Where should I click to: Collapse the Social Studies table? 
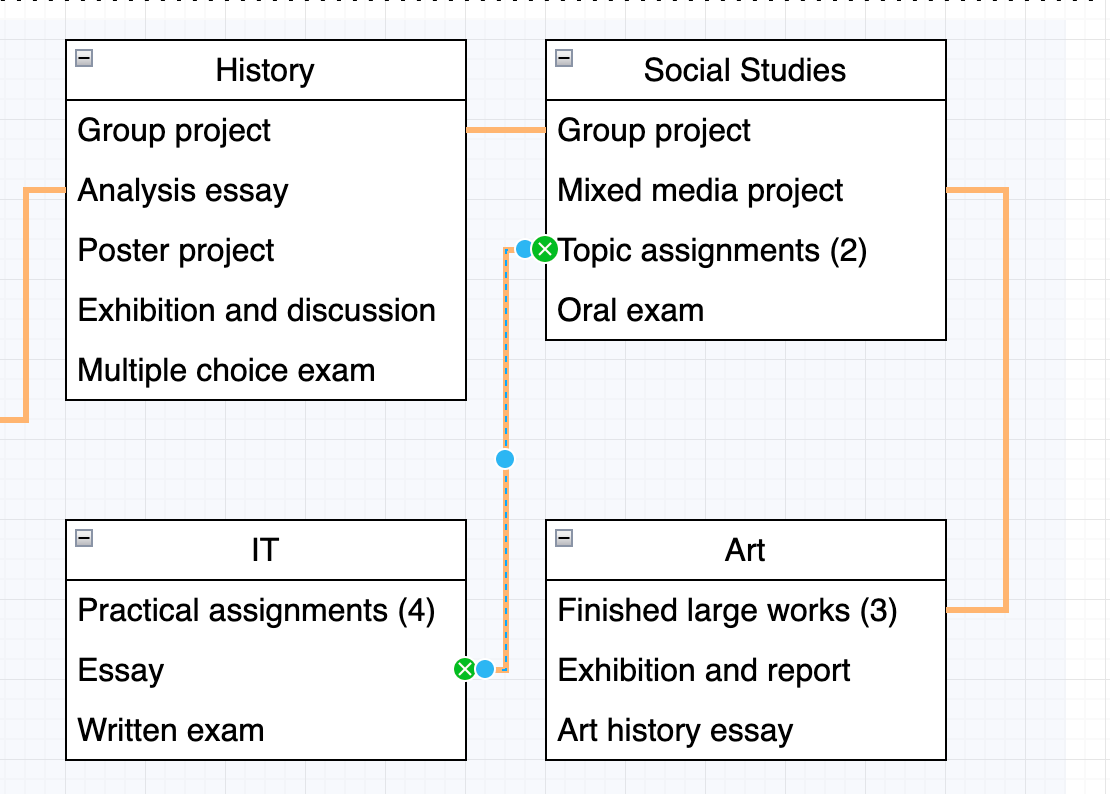click(x=564, y=57)
